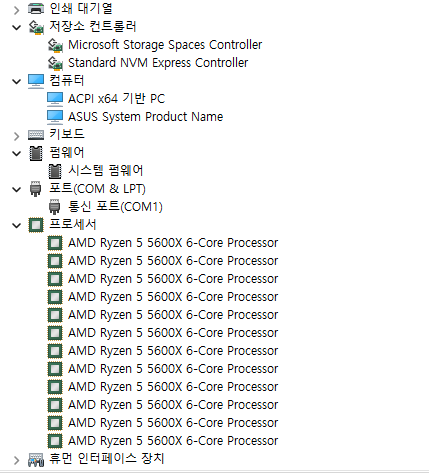Click the printer icon next to 인쇄 대기열
This screenshot has width=429, height=473.
coord(36,8)
